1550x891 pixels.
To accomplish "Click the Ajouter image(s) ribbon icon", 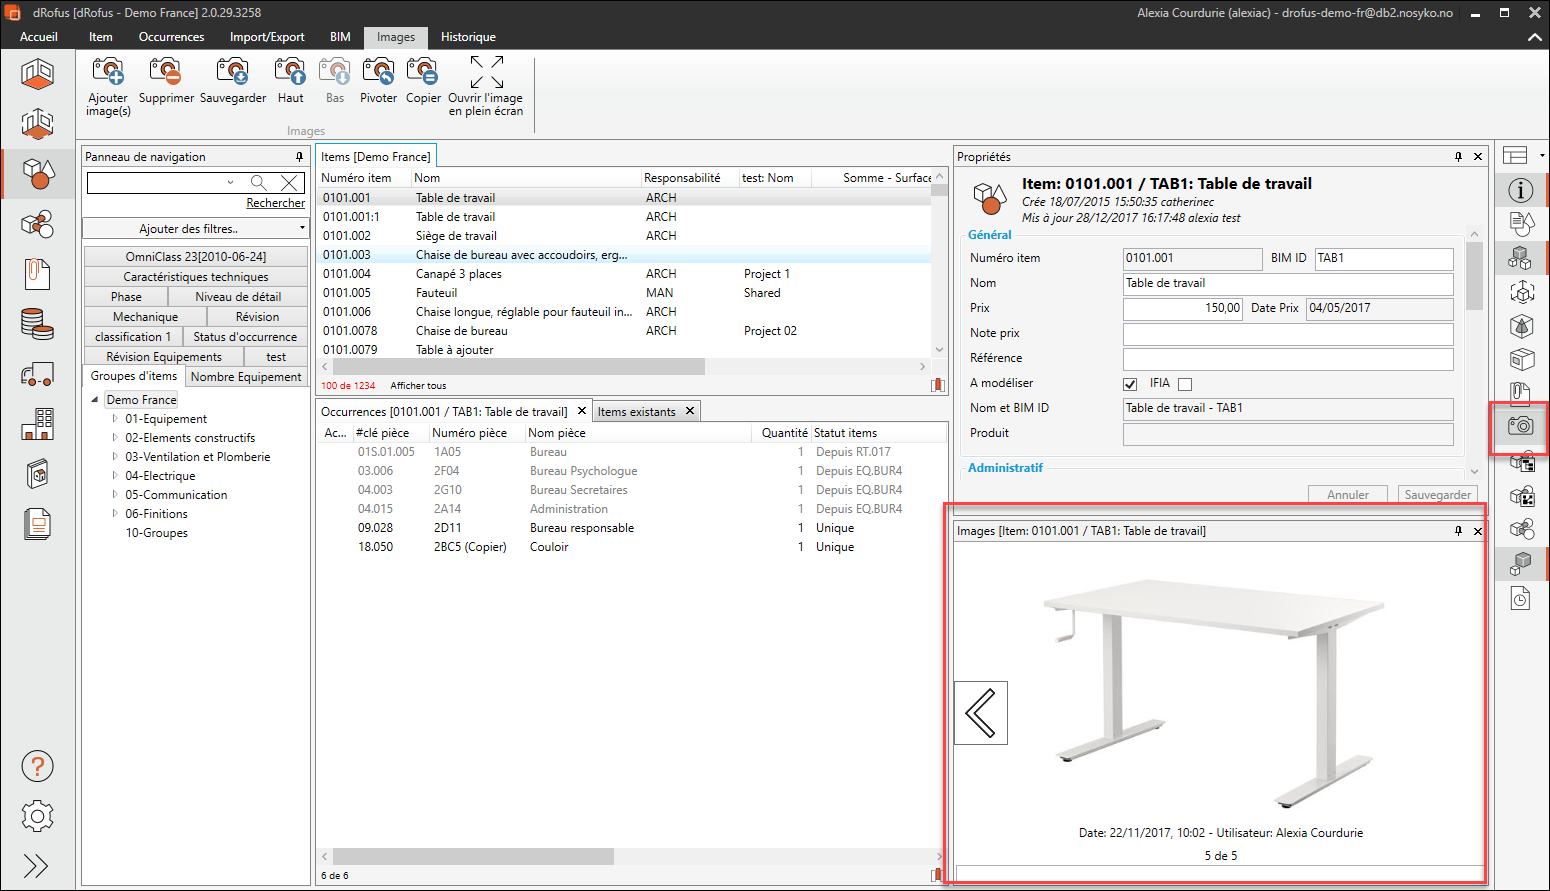I will pos(108,73).
